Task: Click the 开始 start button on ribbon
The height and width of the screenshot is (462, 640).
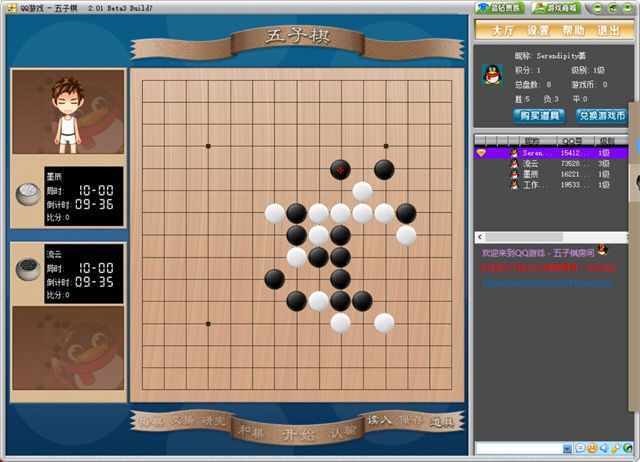Action: pyautogui.click(x=298, y=434)
